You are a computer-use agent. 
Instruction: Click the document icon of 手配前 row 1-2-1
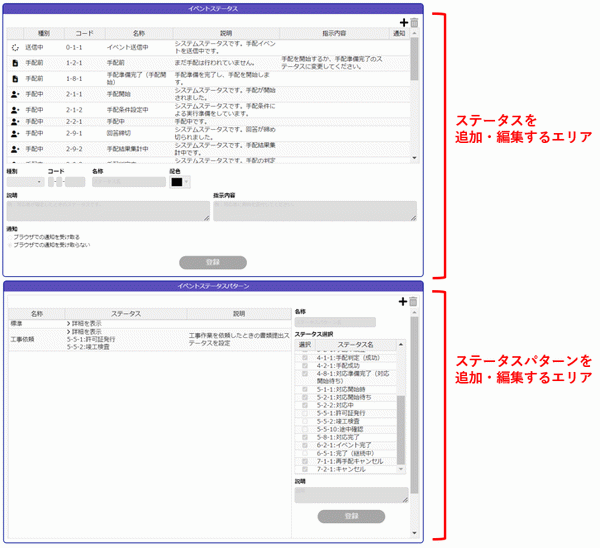point(14,62)
